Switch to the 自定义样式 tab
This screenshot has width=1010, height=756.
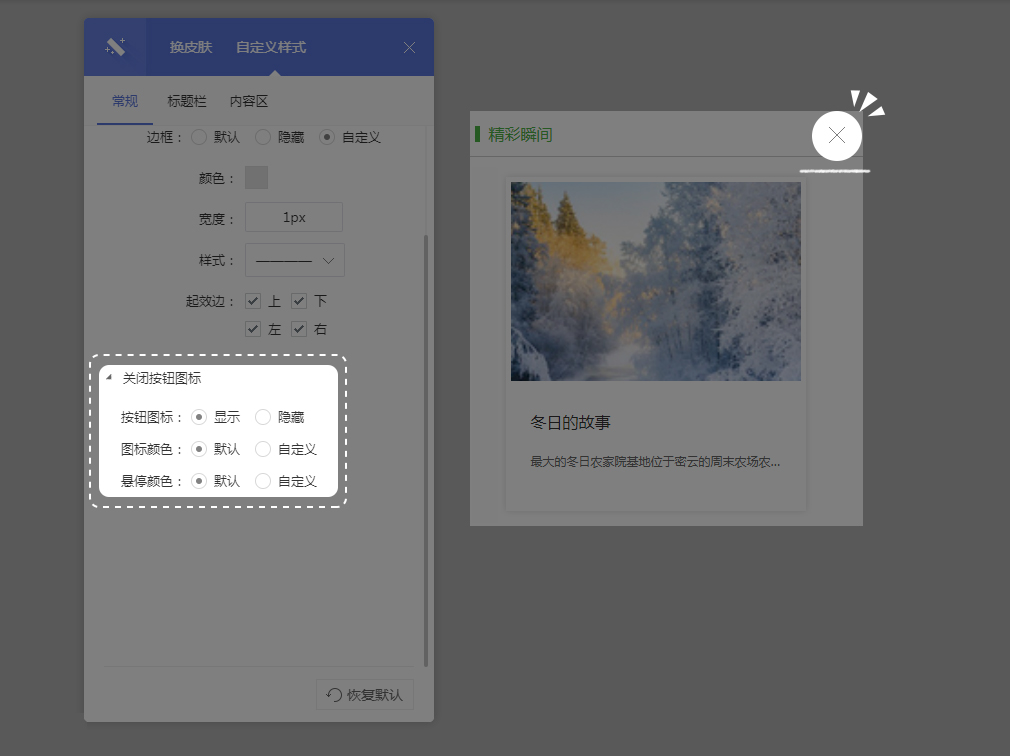[x=271, y=47]
